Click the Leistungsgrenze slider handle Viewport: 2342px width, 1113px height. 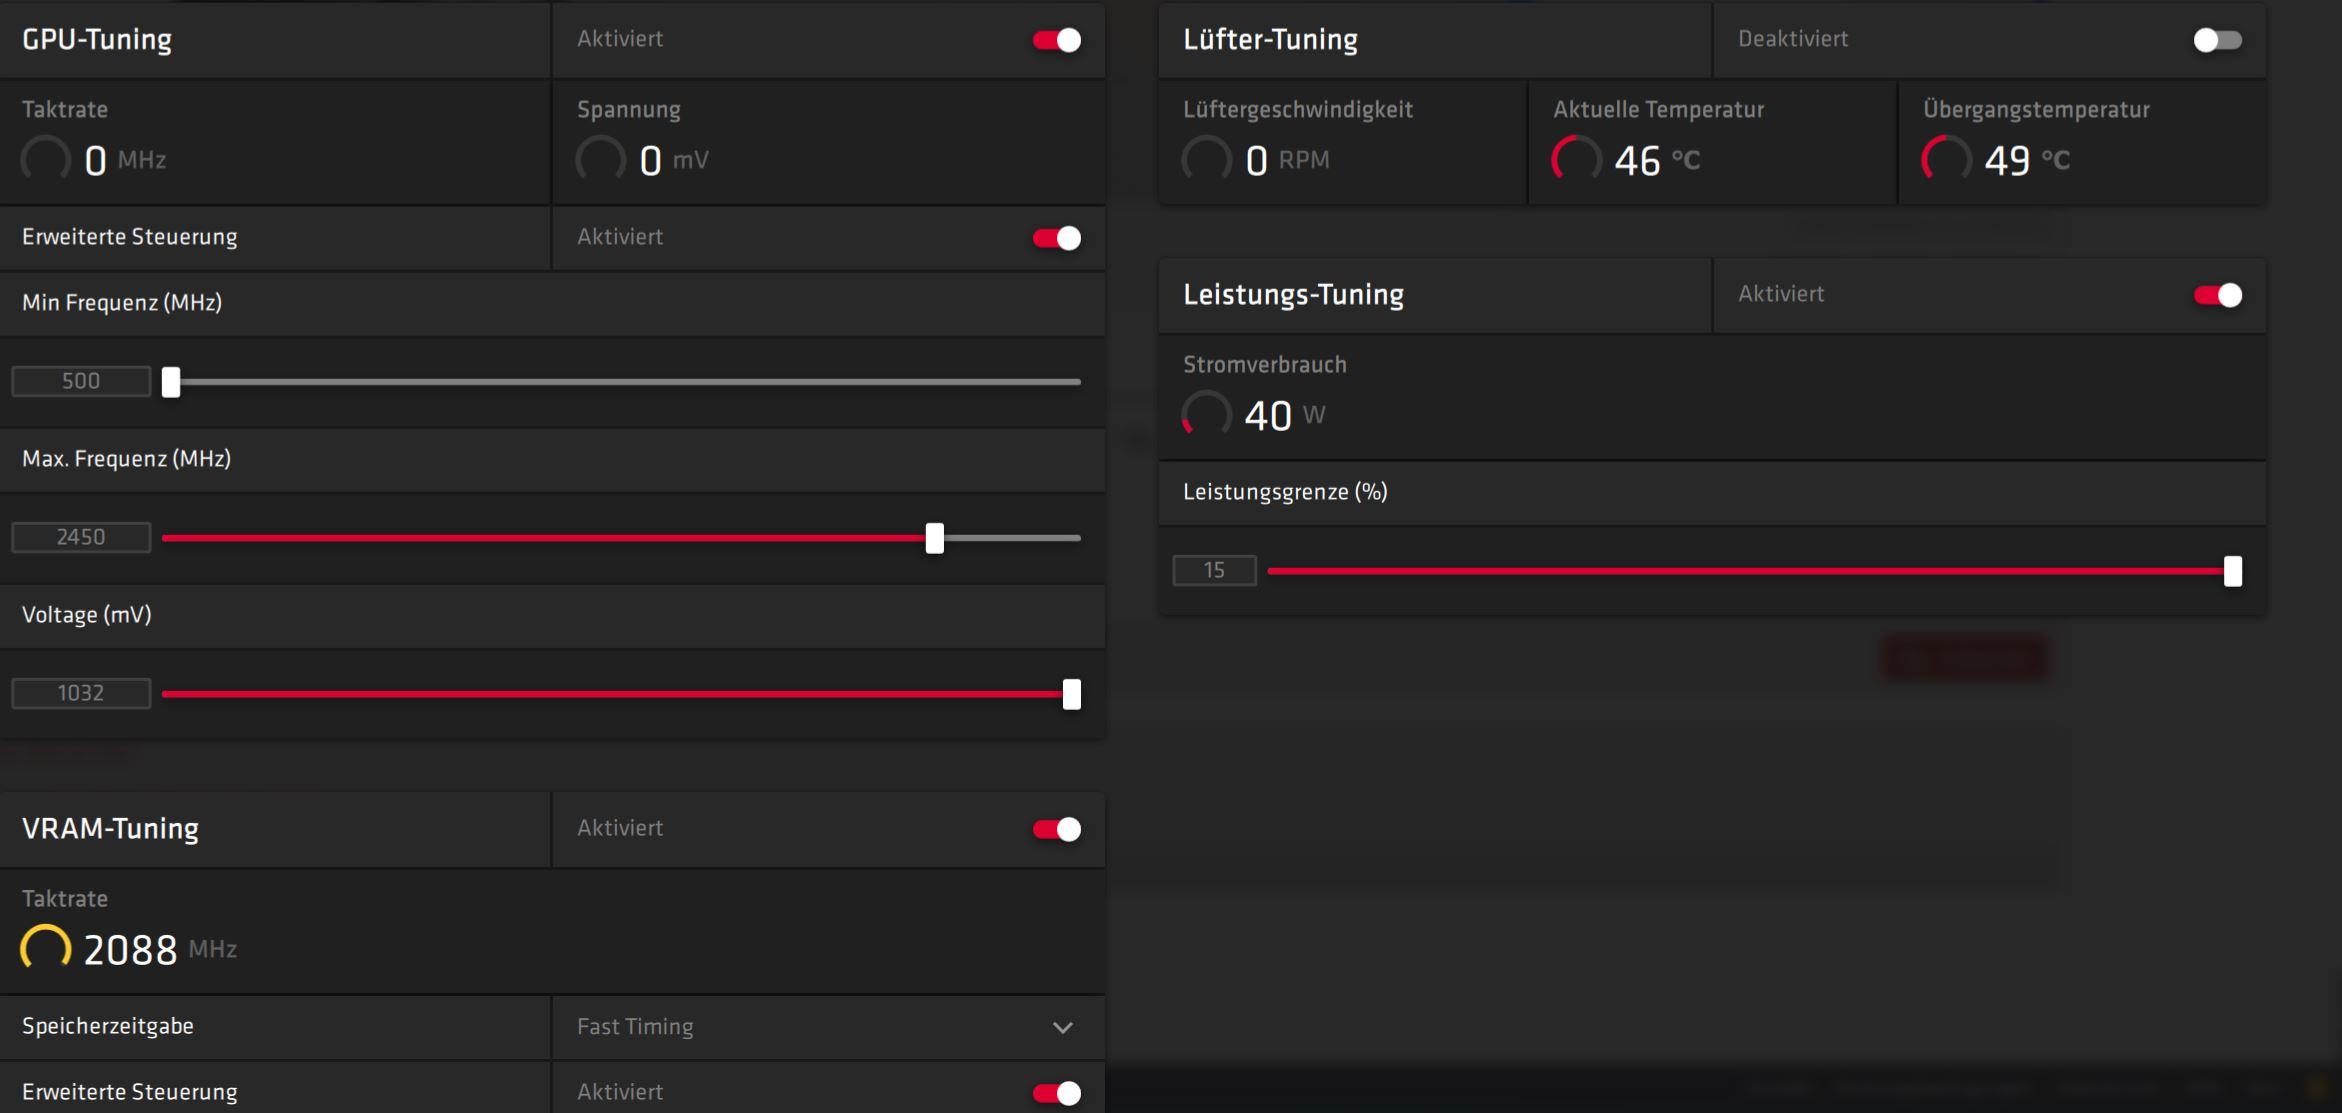coord(2232,571)
